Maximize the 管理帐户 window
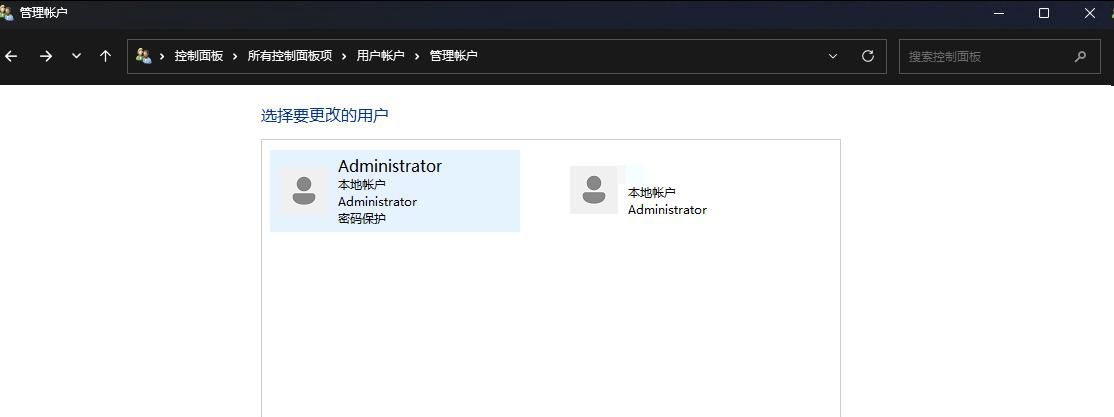Screen dimensions: 1114x417 [1043, 13]
